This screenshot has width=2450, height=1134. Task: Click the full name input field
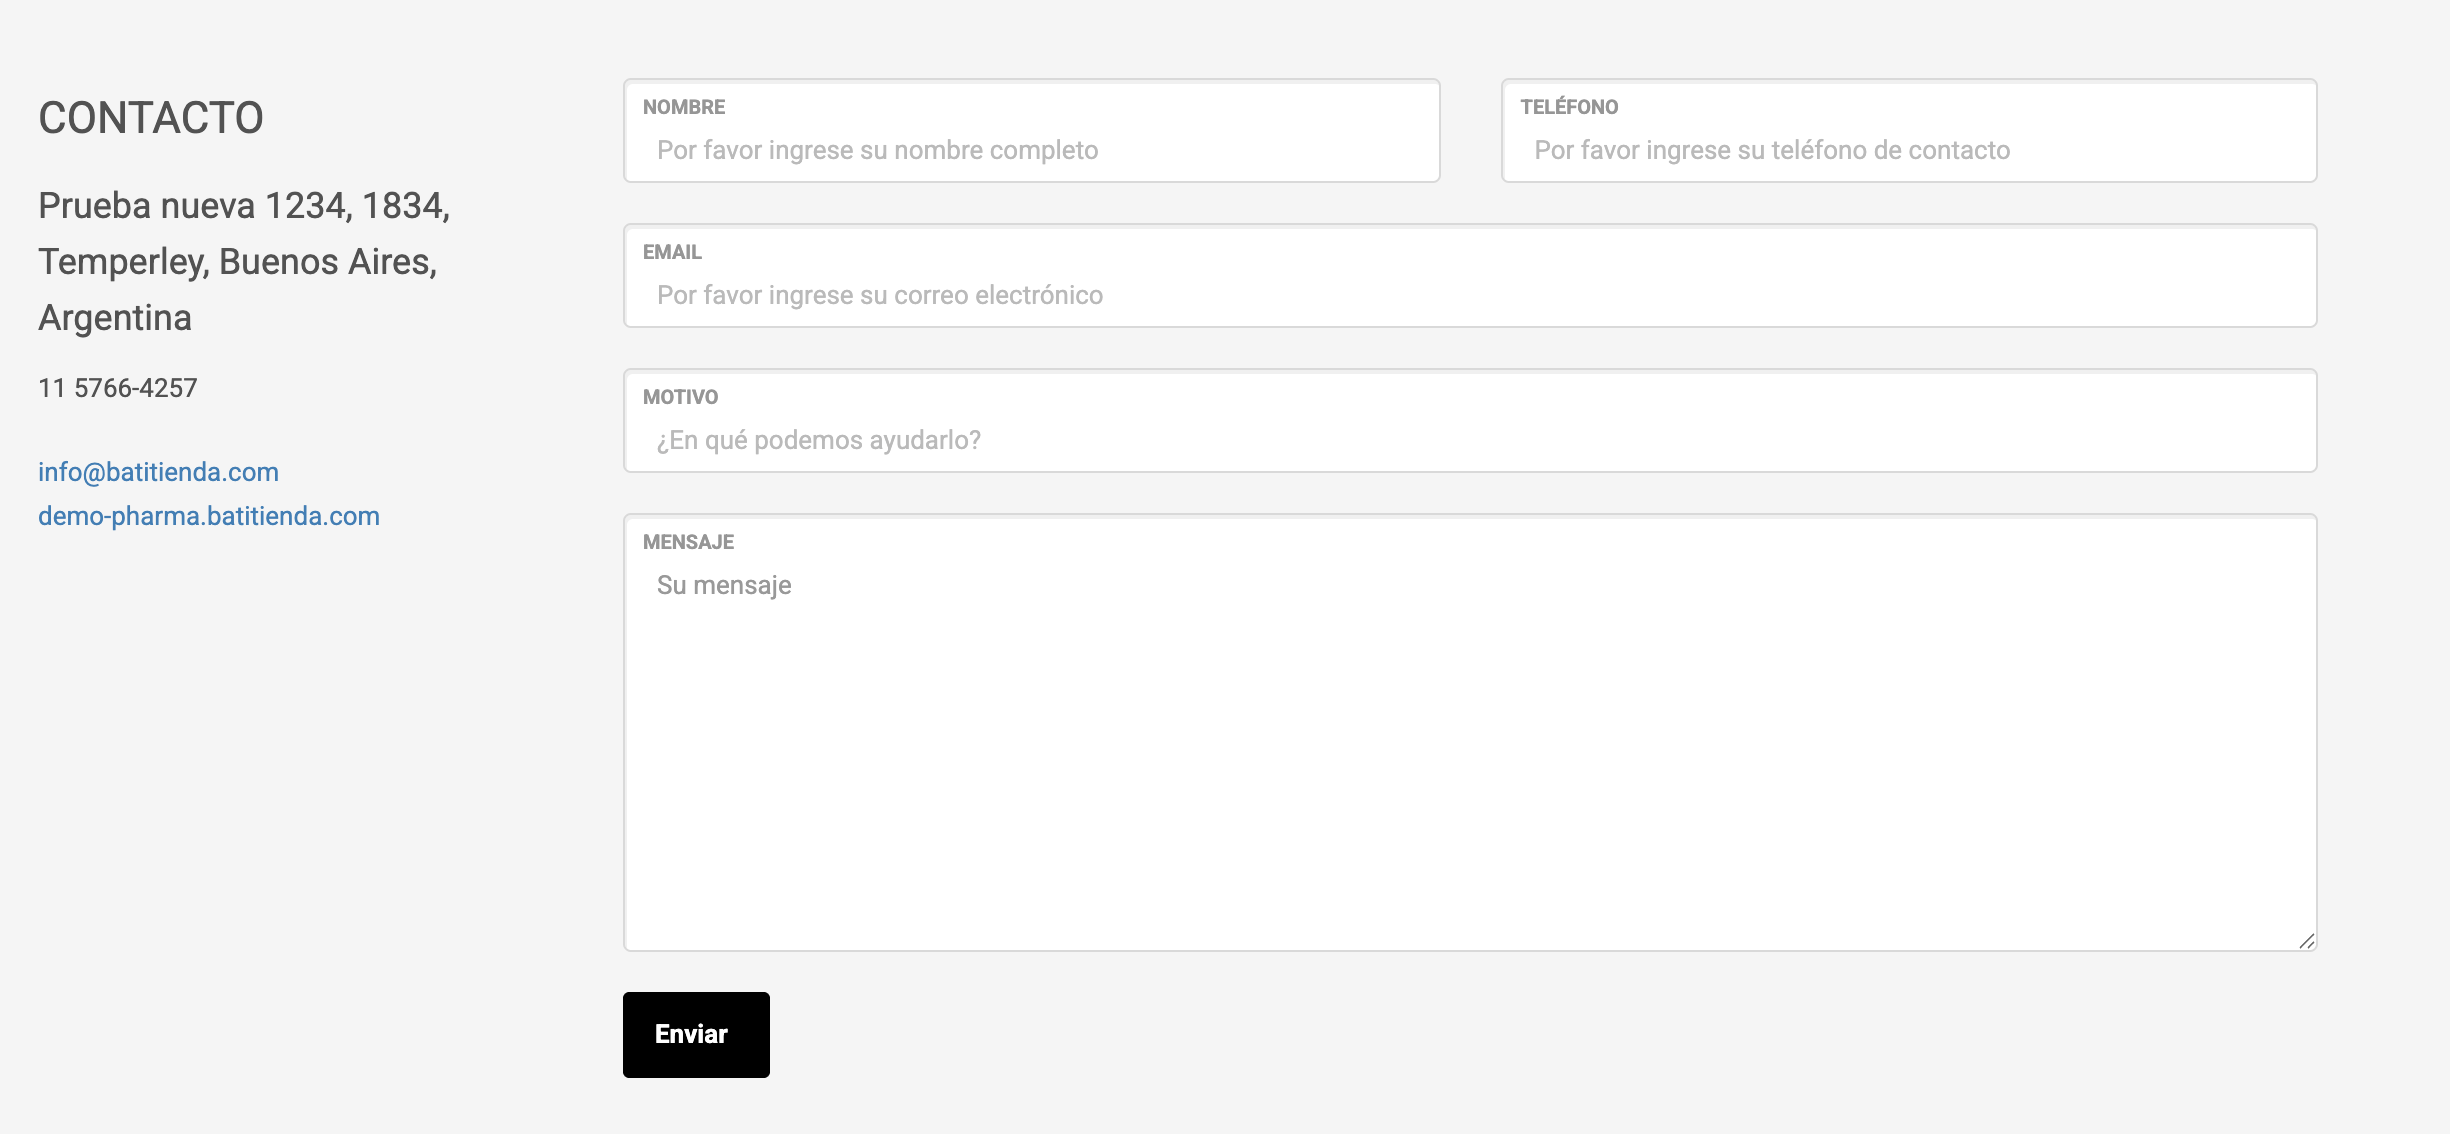[x=1030, y=150]
